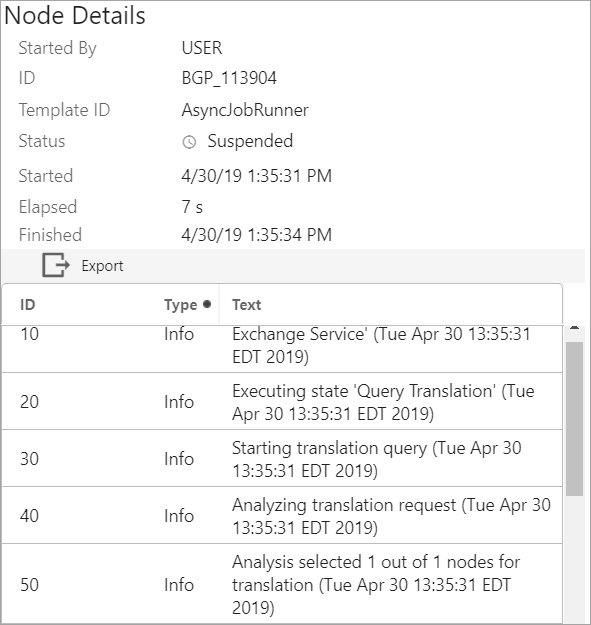
Task: Click the Suspended status clock icon
Action: coord(189,142)
